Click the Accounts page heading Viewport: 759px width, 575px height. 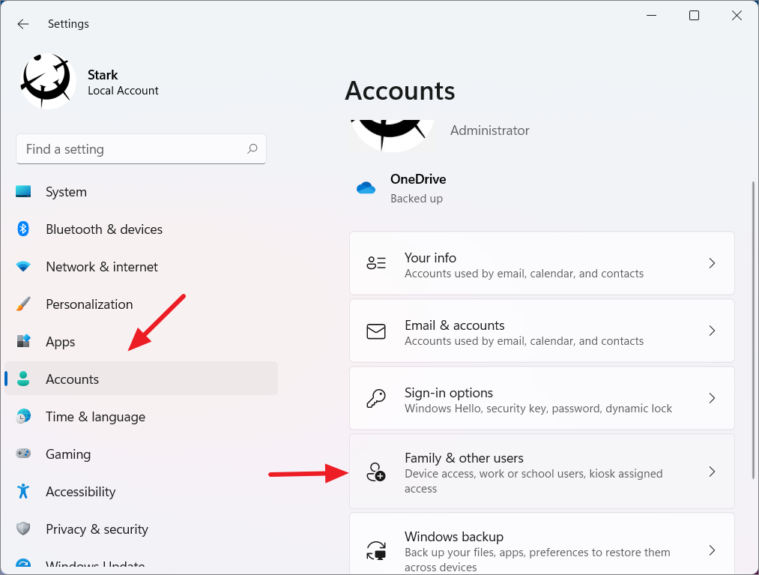[400, 91]
